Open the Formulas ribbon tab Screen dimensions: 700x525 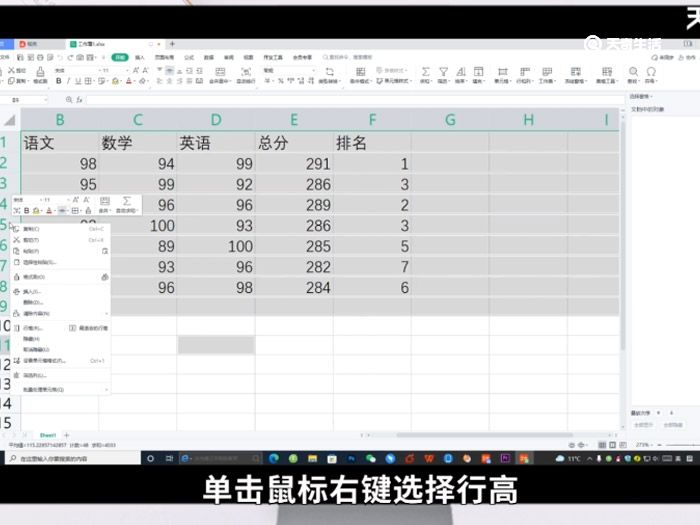(x=189, y=57)
